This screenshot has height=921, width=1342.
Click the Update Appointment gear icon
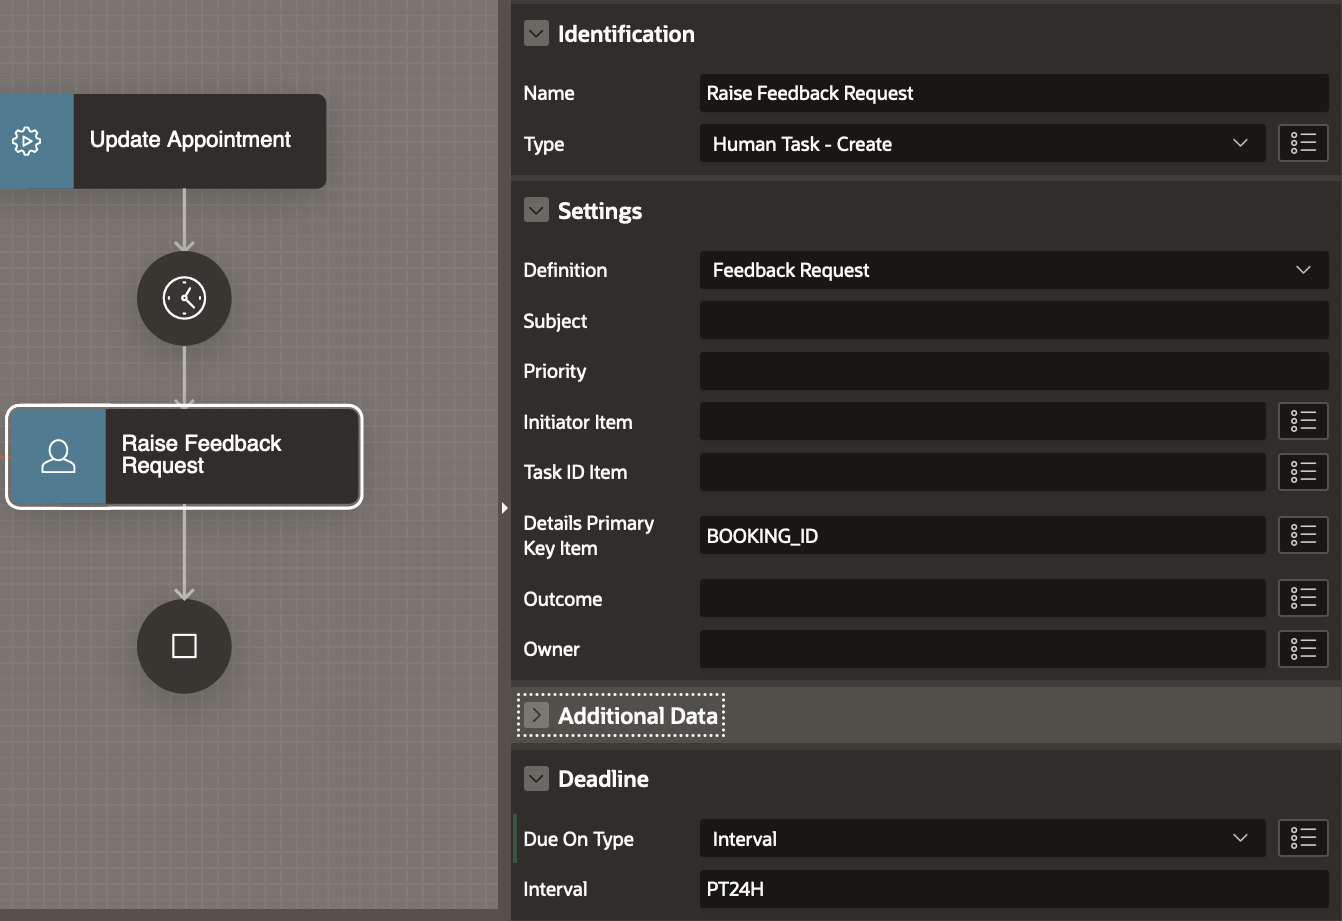point(27,141)
